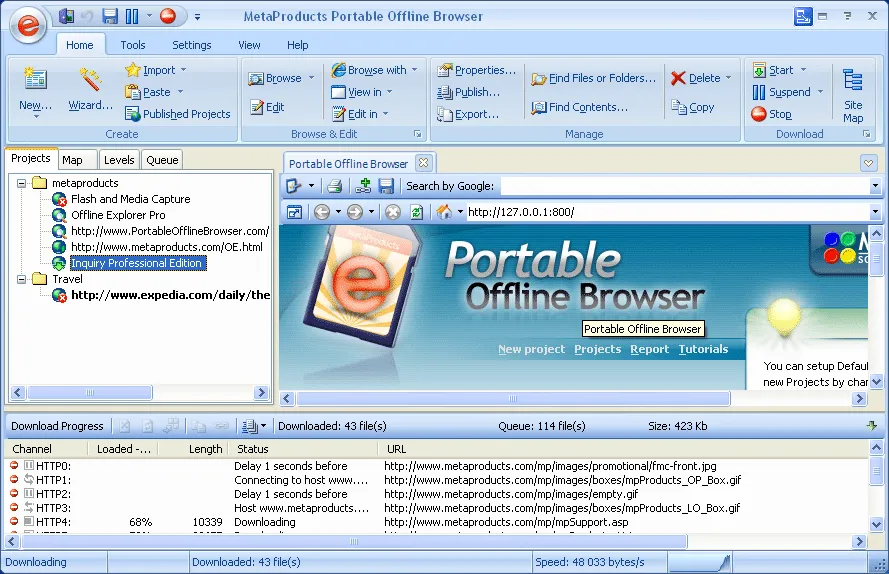
Task: Go back in the browser pane
Action: click(x=322, y=212)
